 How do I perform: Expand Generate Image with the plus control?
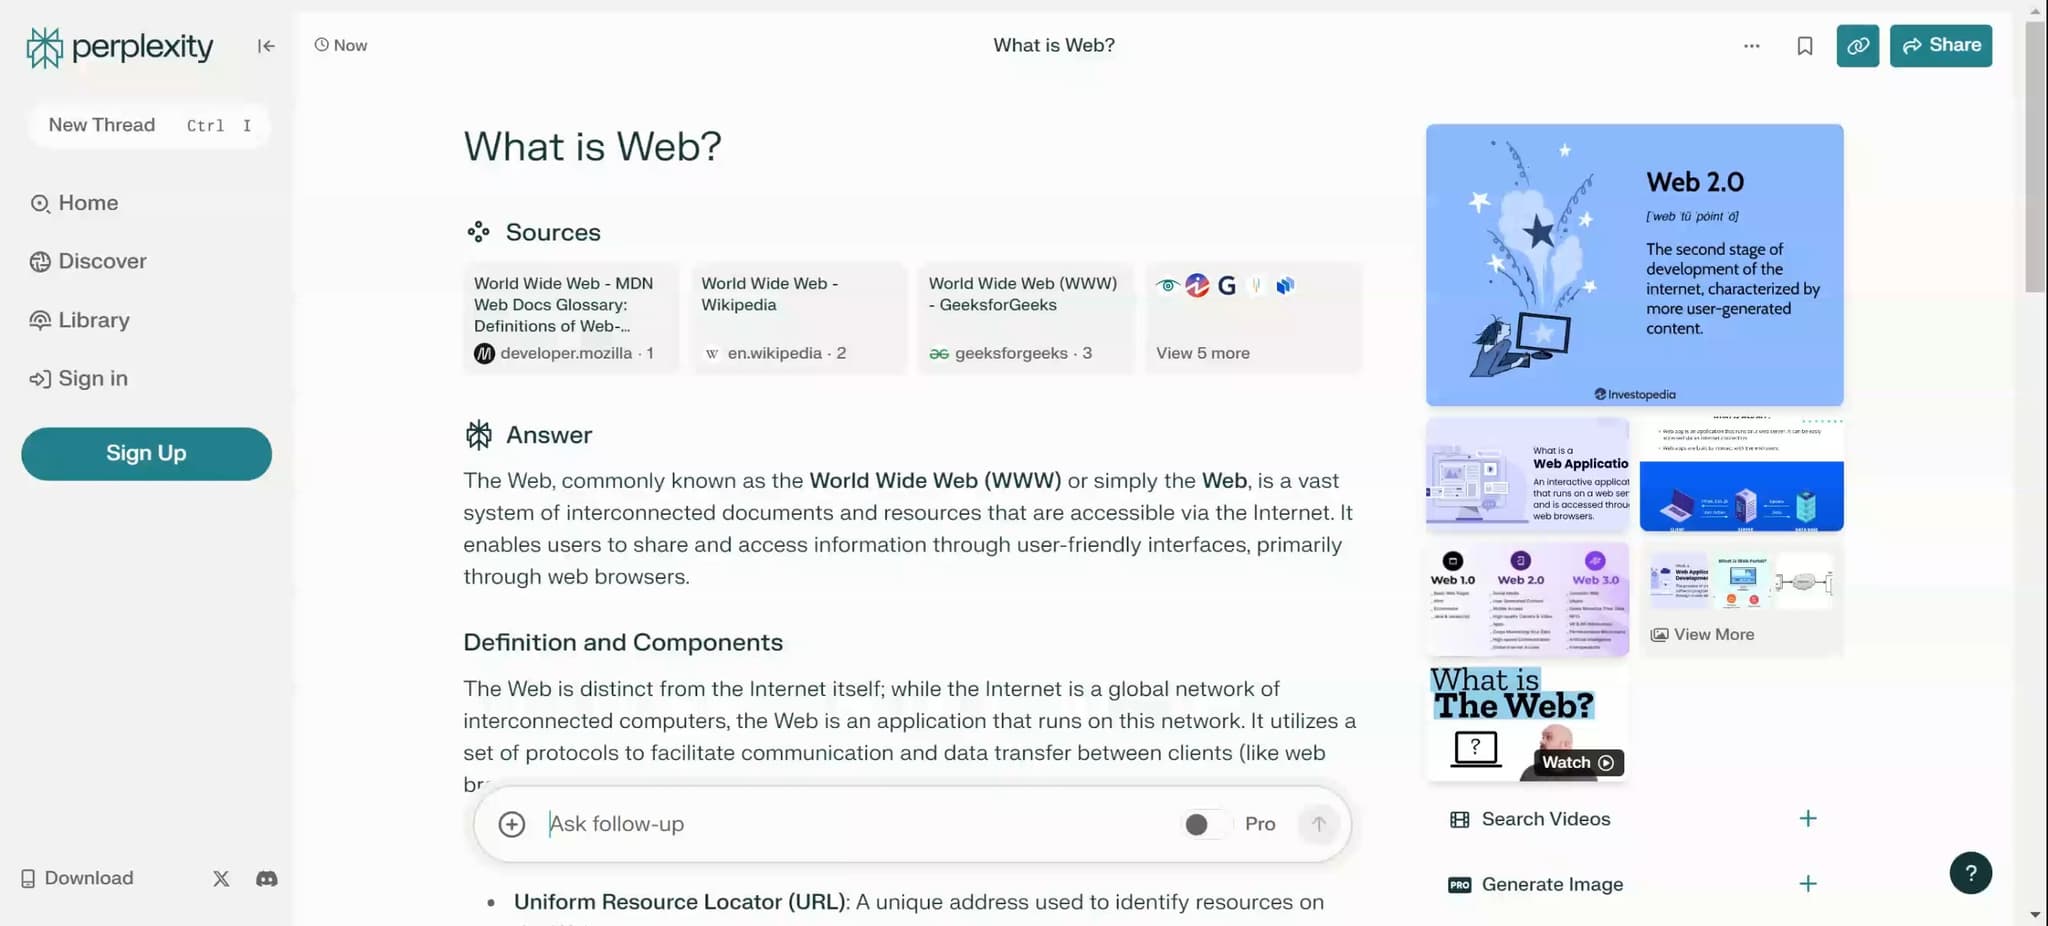point(1808,884)
